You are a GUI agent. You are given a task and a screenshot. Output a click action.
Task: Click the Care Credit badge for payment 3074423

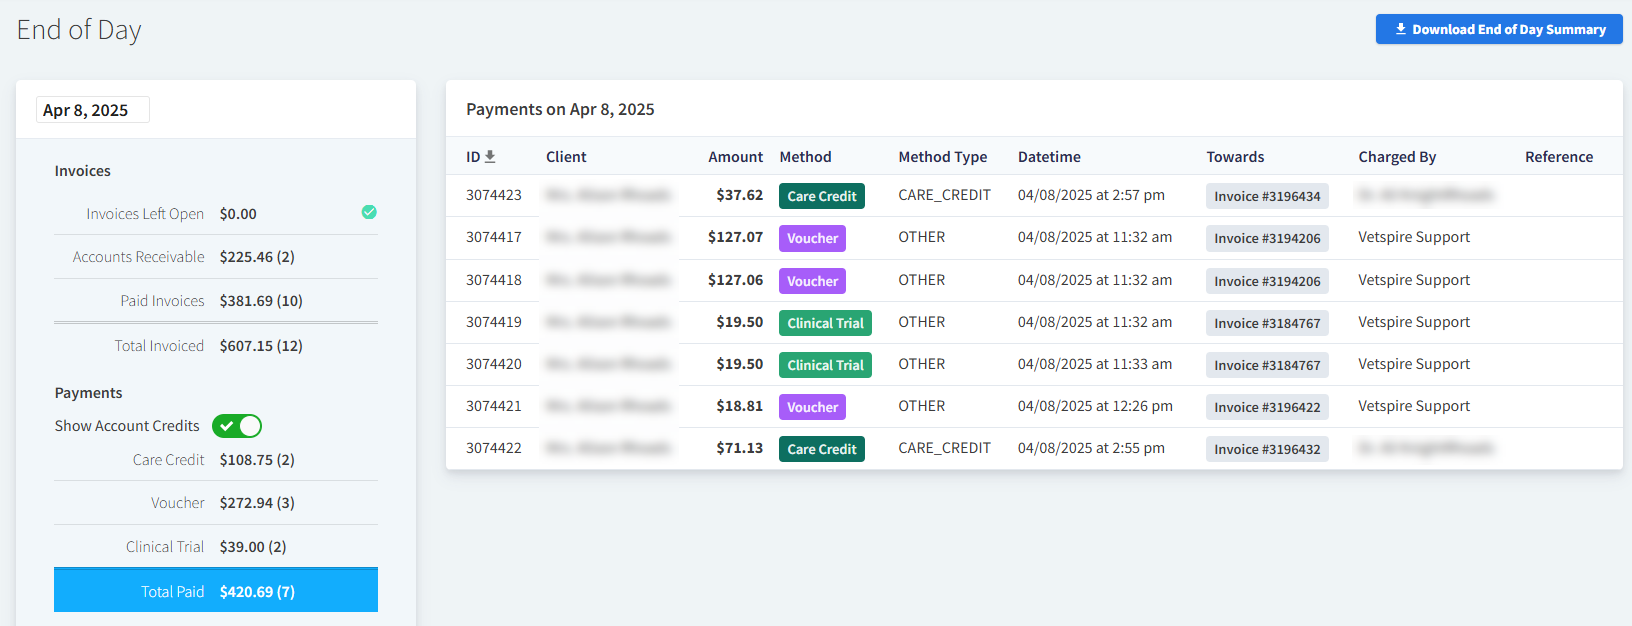(821, 197)
